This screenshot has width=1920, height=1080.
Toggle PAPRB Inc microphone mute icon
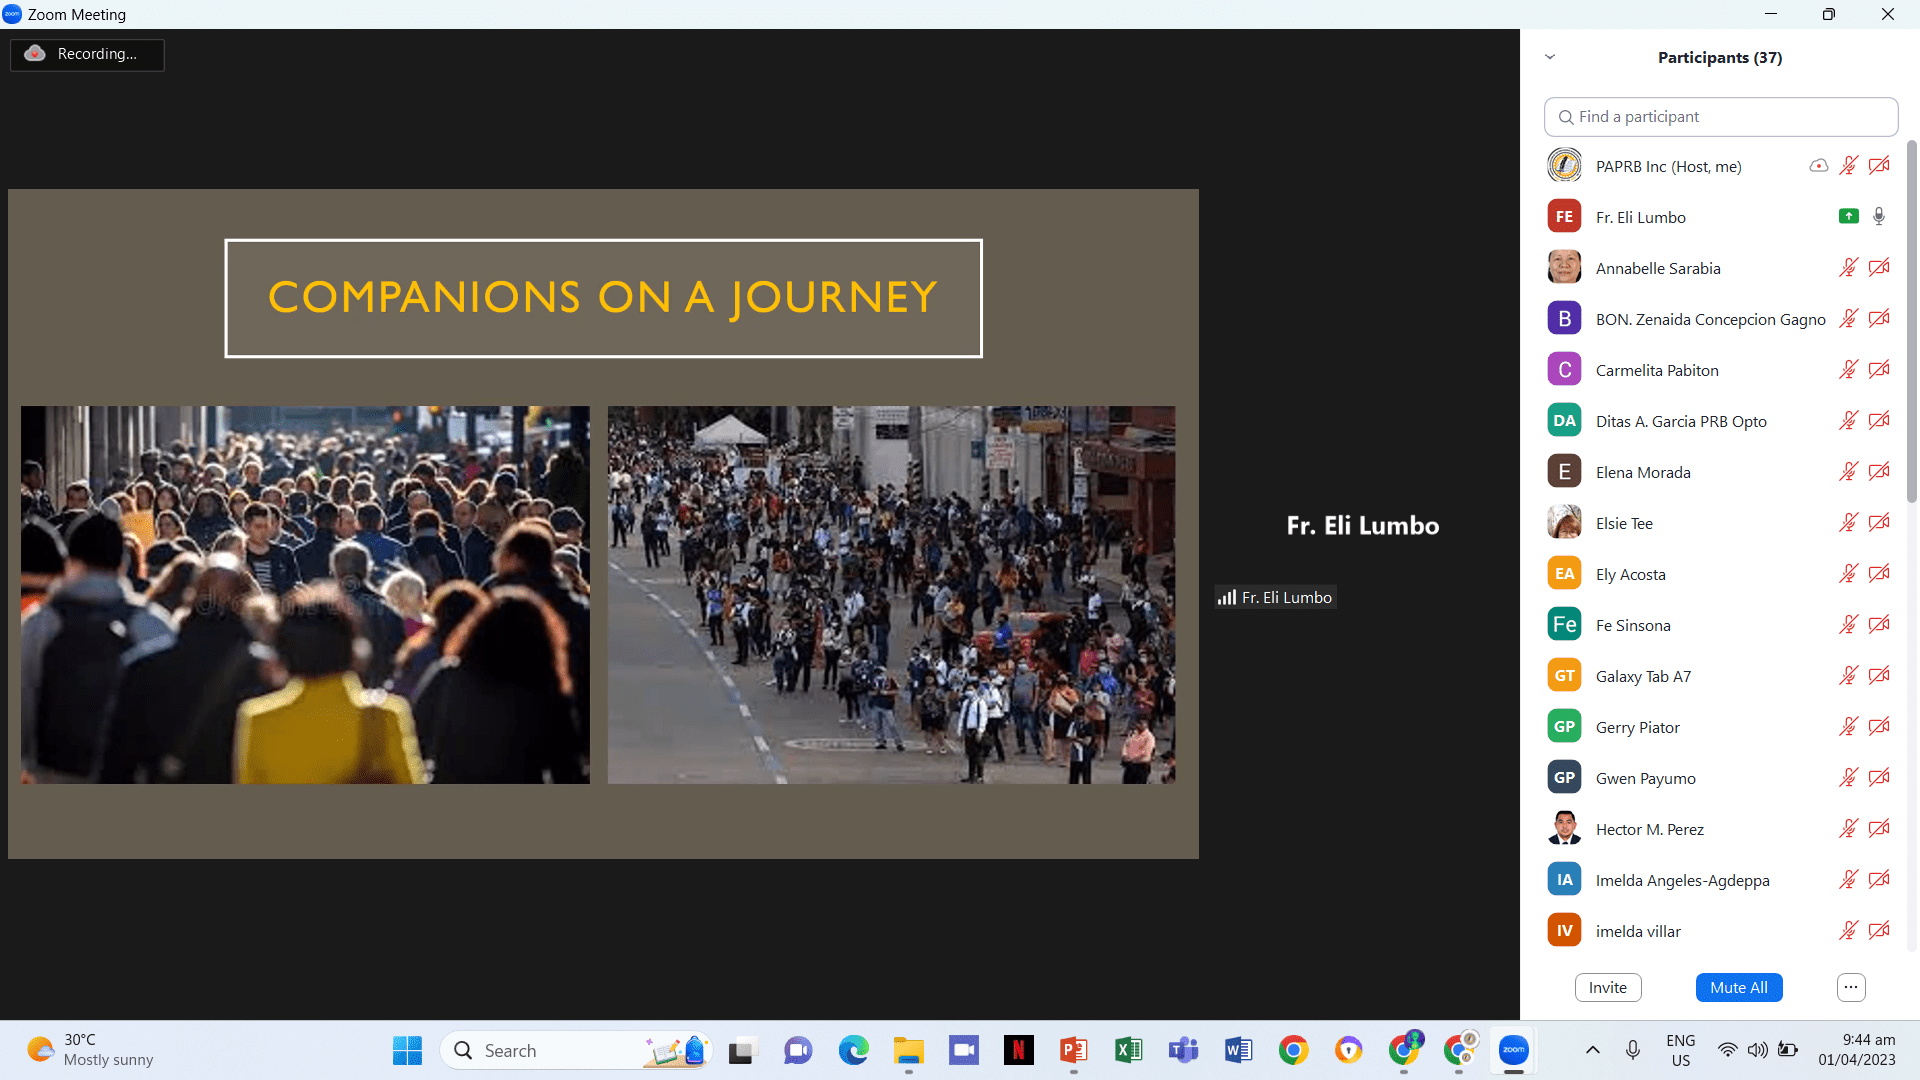1848,166
